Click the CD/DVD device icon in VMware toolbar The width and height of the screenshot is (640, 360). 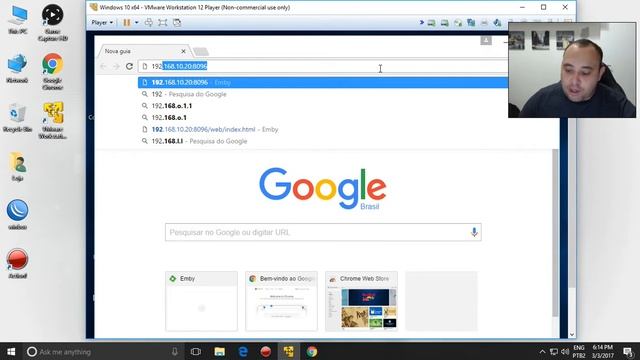458,23
